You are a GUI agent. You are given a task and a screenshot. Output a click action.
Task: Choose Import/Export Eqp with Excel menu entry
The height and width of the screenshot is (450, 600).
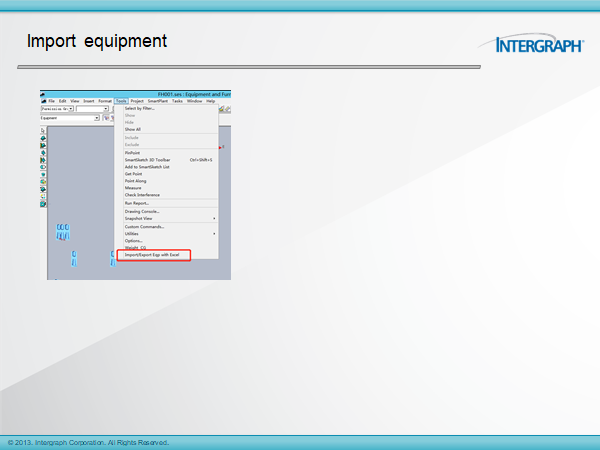tap(167, 255)
